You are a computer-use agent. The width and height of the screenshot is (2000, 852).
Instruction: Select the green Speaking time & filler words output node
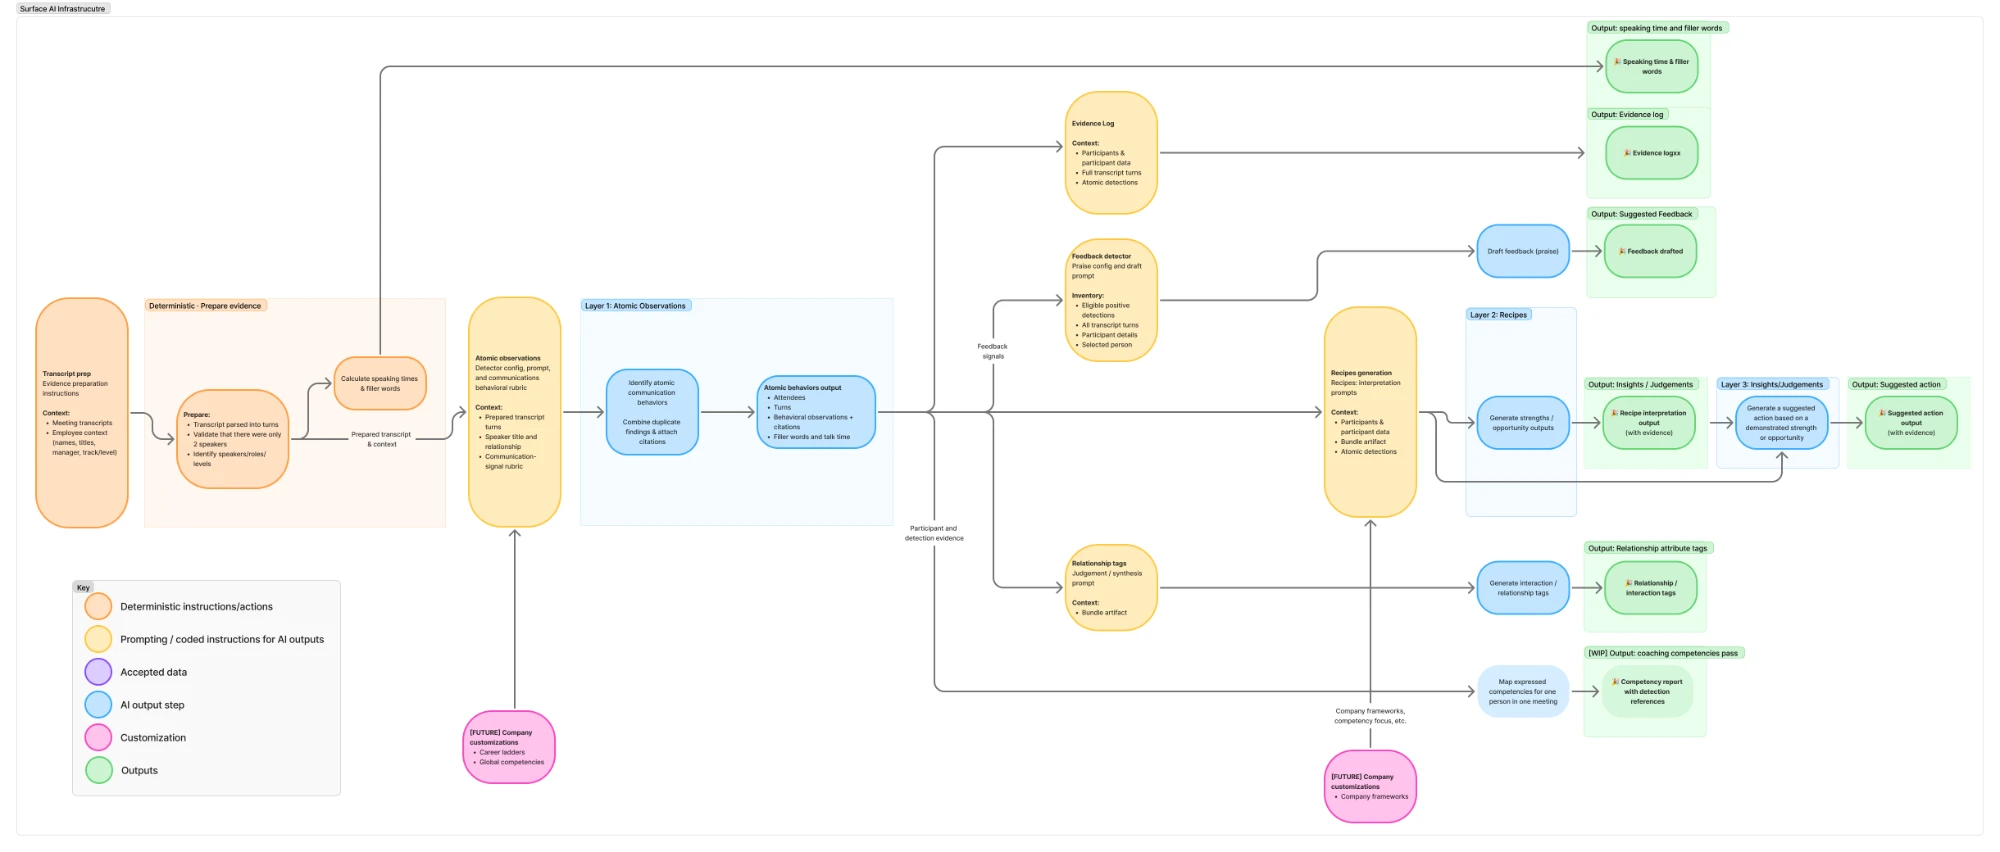pyautogui.click(x=1652, y=66)
